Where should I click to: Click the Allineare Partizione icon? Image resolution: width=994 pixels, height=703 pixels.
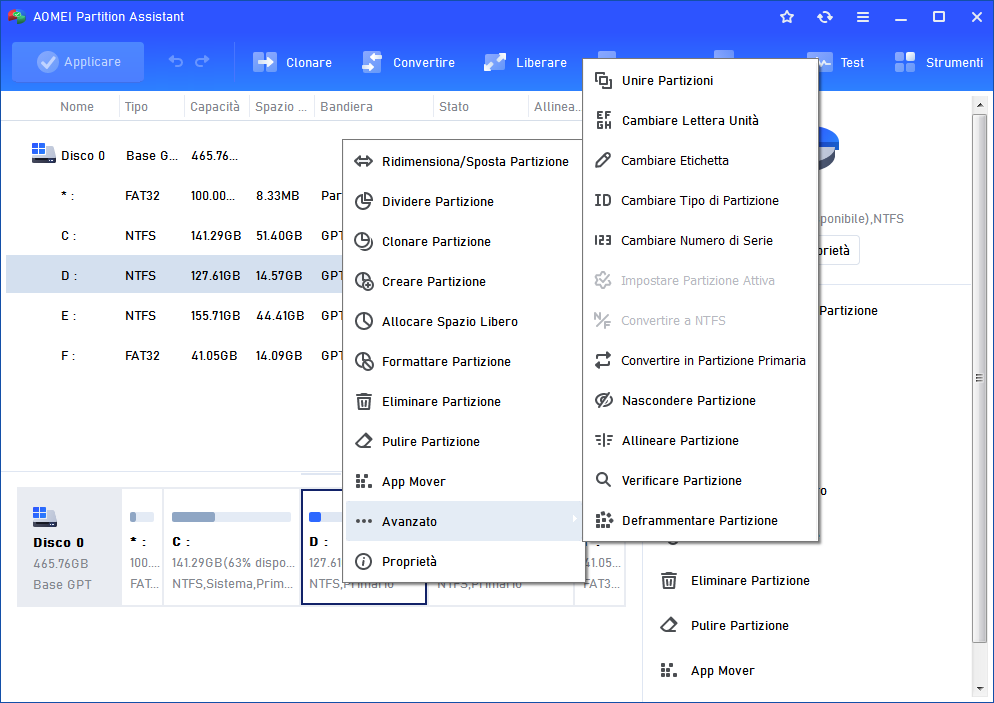tap(604, 441)
